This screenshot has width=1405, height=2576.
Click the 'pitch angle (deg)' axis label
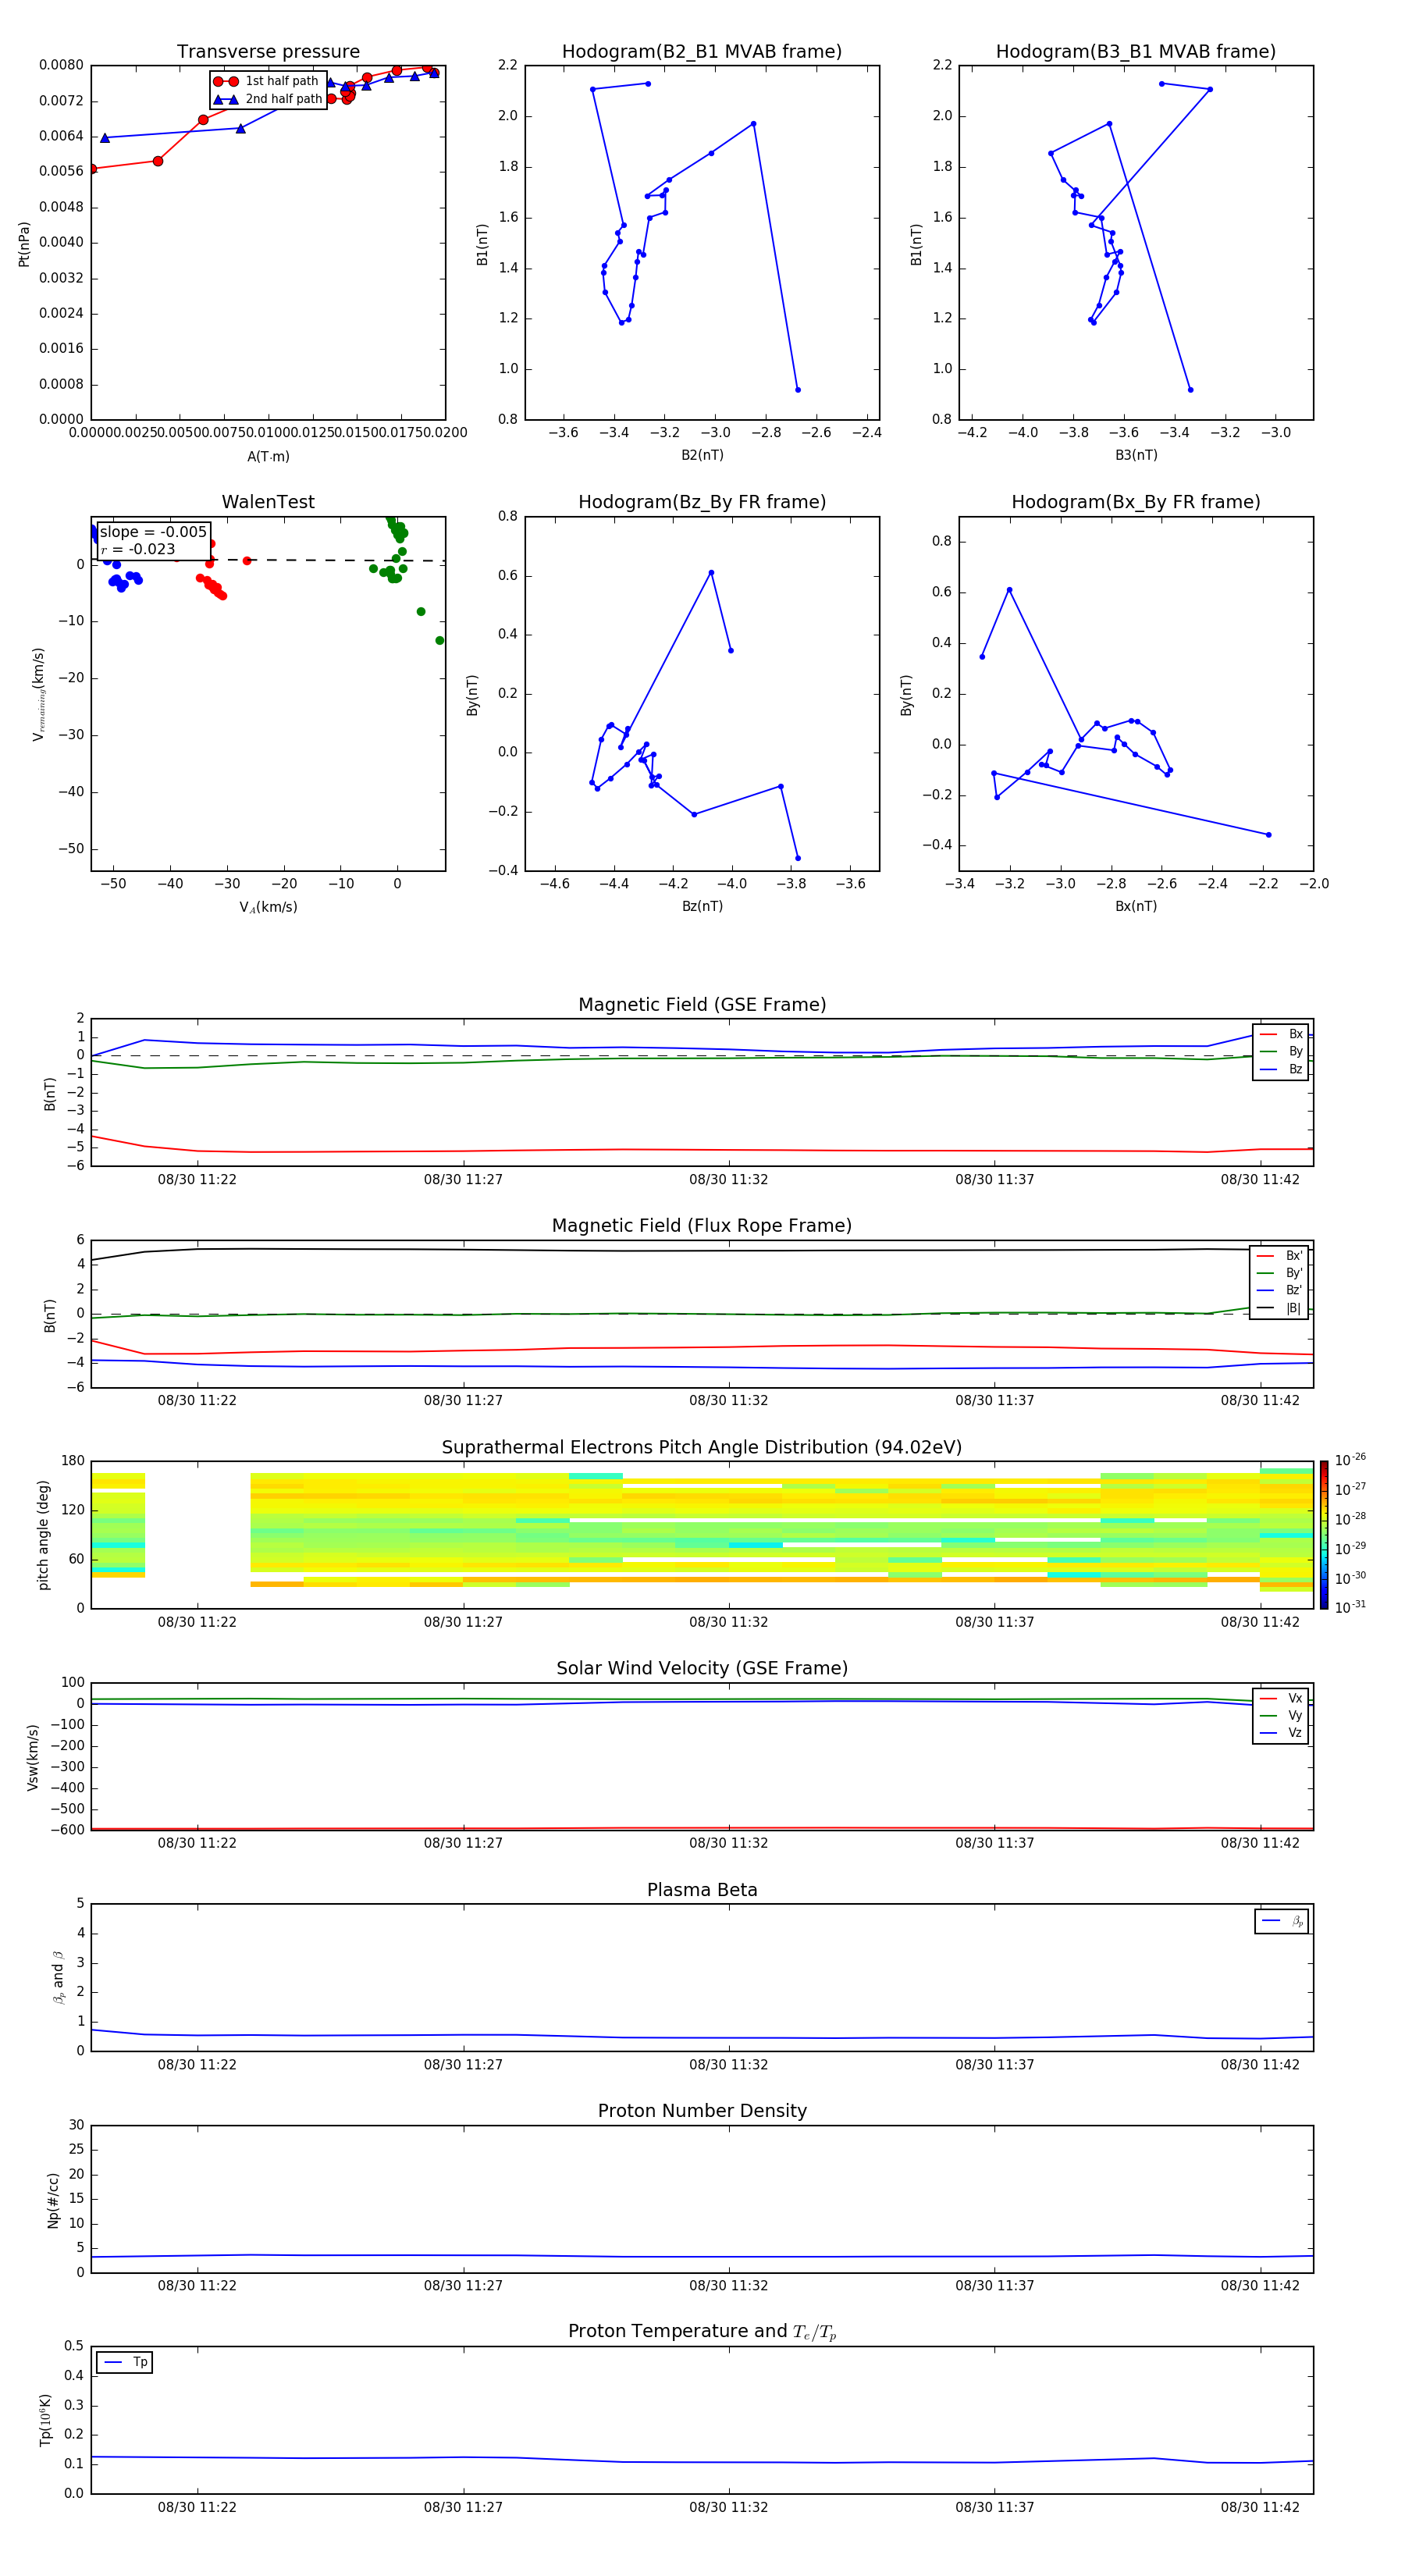[x=43, y=1535]
